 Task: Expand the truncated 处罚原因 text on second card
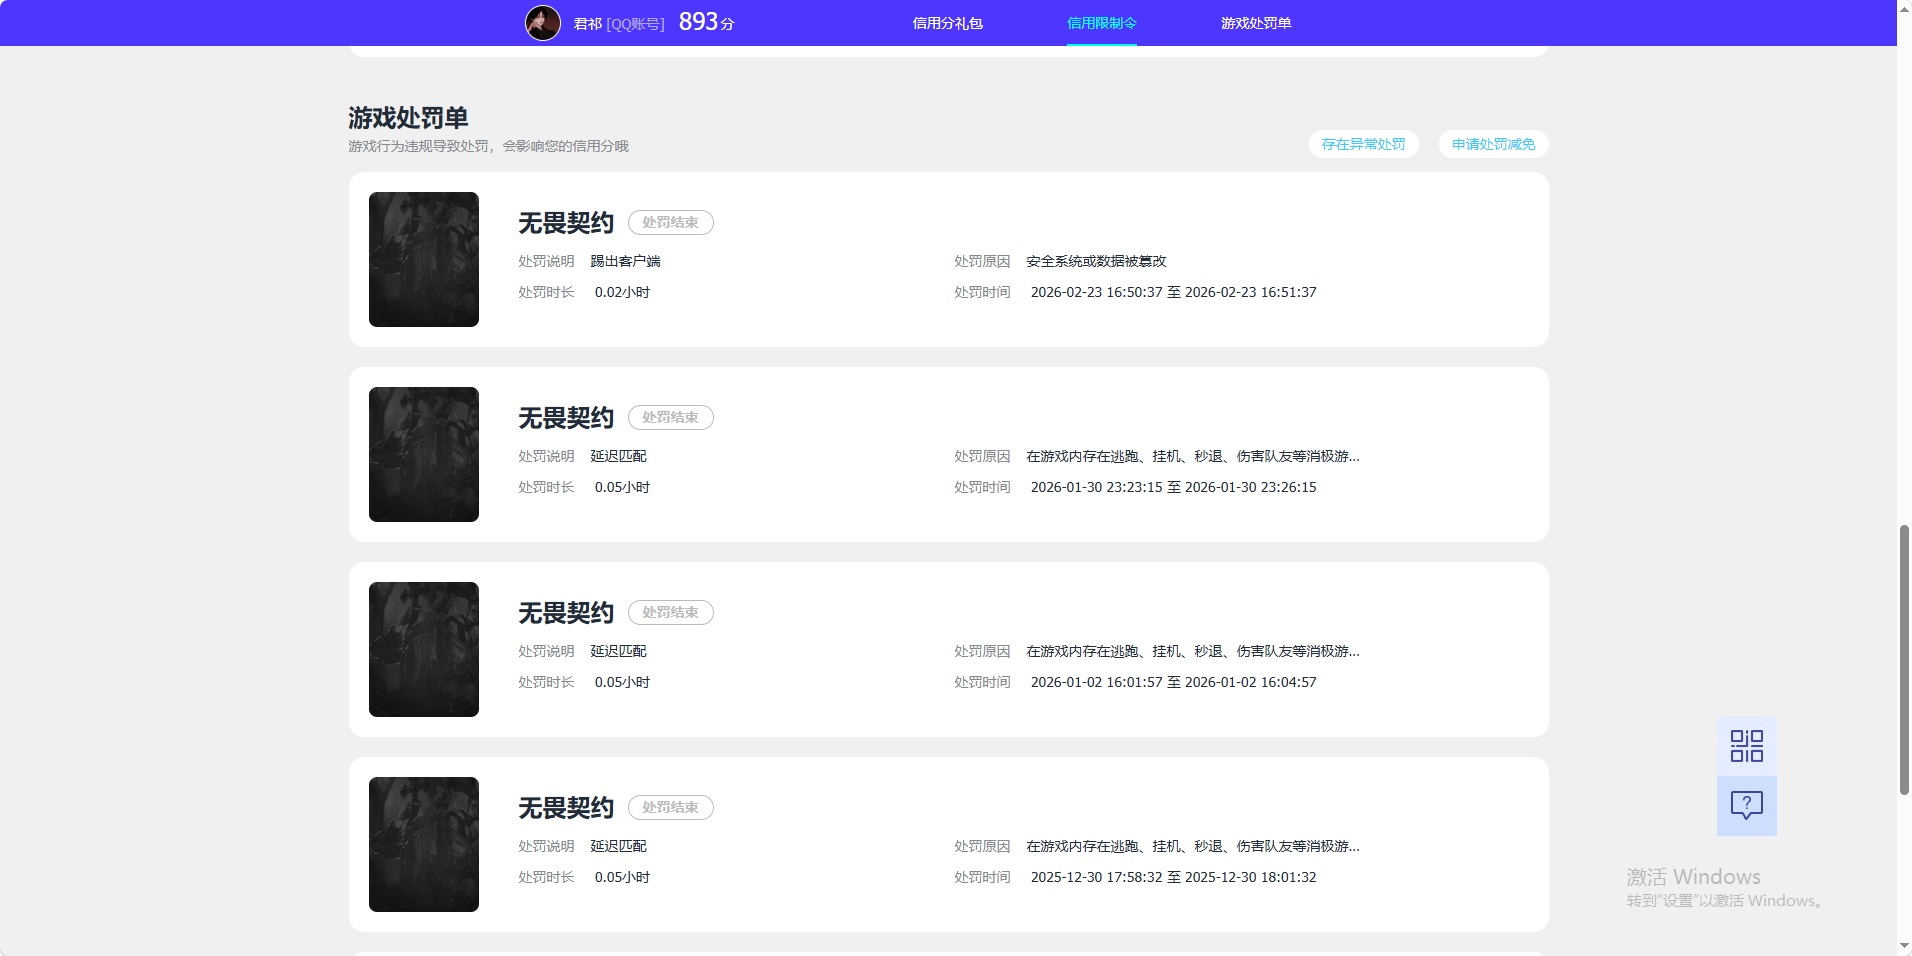tap(1190, 456)
